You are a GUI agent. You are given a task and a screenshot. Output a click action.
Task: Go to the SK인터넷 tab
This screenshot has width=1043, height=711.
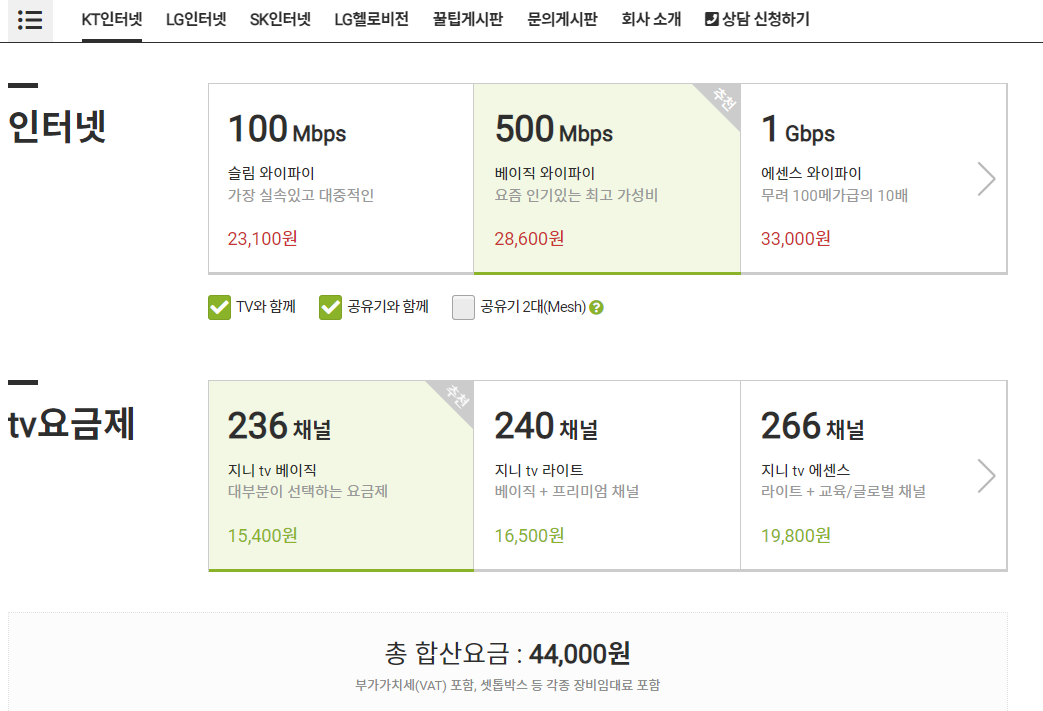[280, 19]
